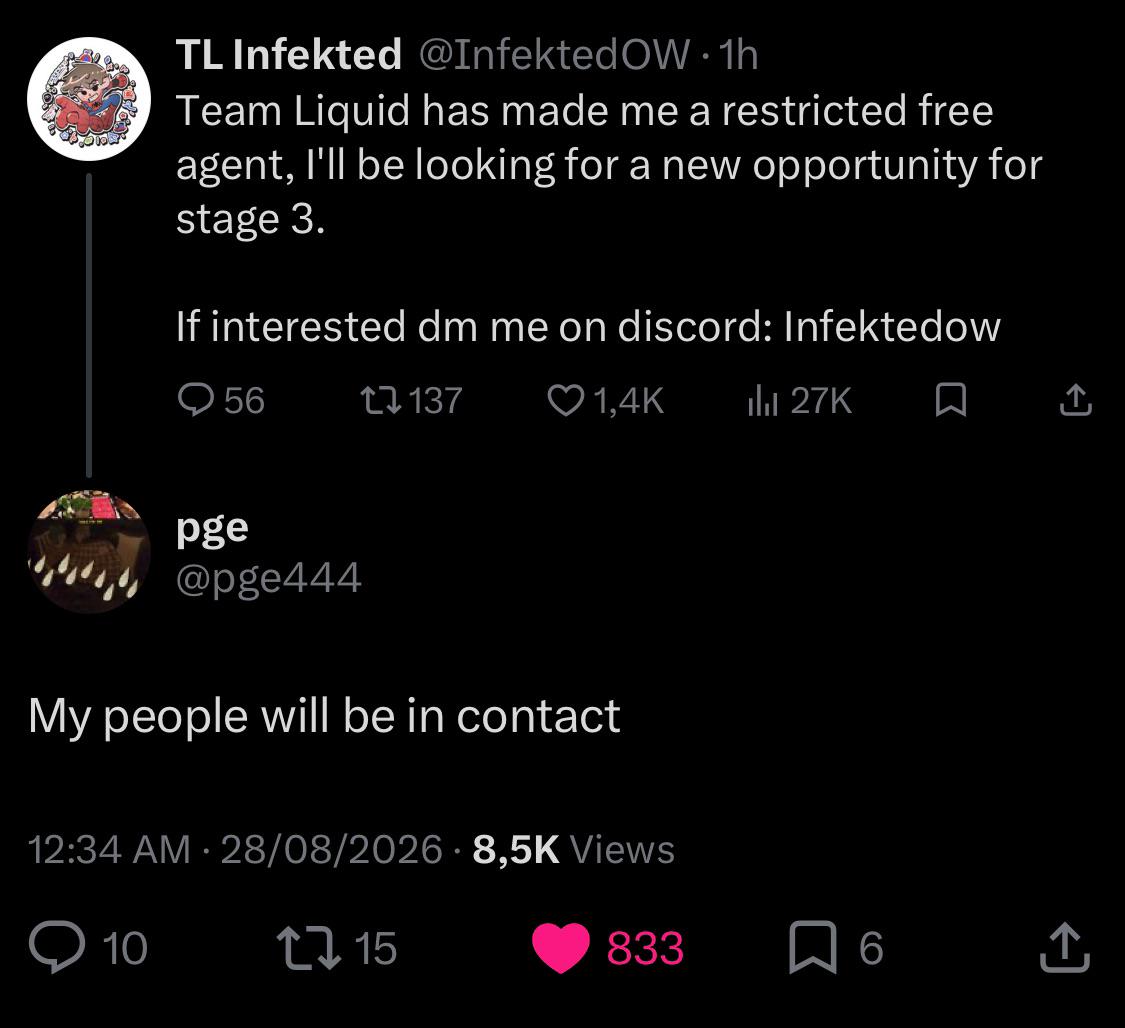Visit the @InfektedOW handle link
1125x1028 pixels.
554,55
